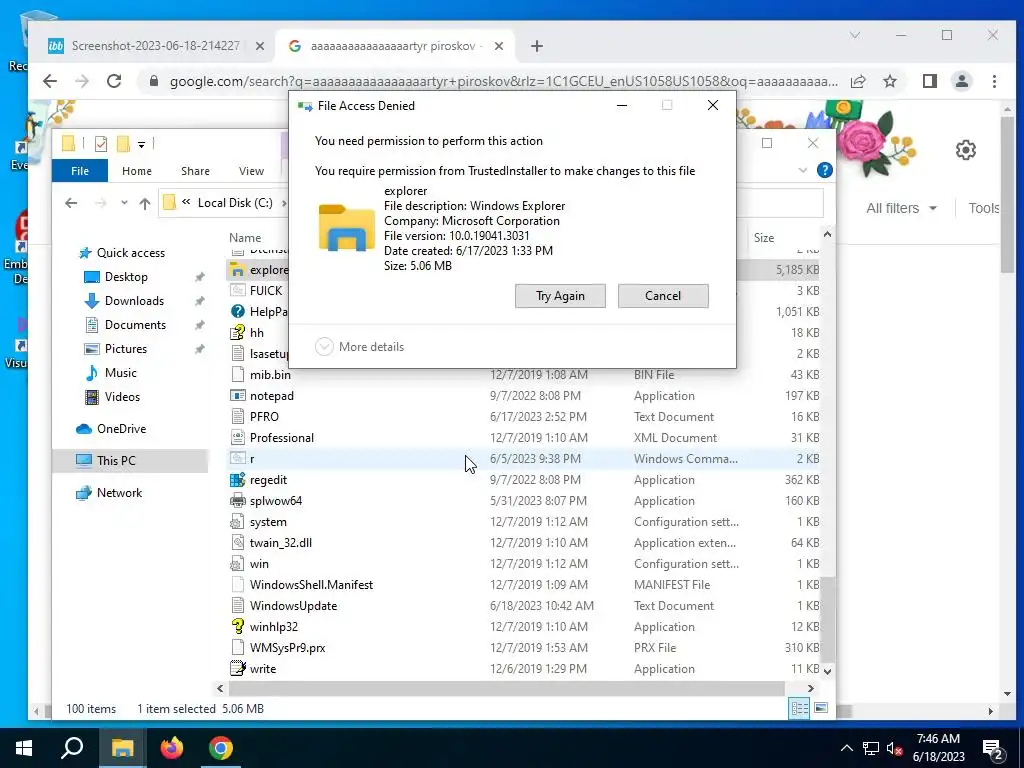Toggle Chrome side panel
Viewport: 1024px width, 768px height.
coord(930,82)
